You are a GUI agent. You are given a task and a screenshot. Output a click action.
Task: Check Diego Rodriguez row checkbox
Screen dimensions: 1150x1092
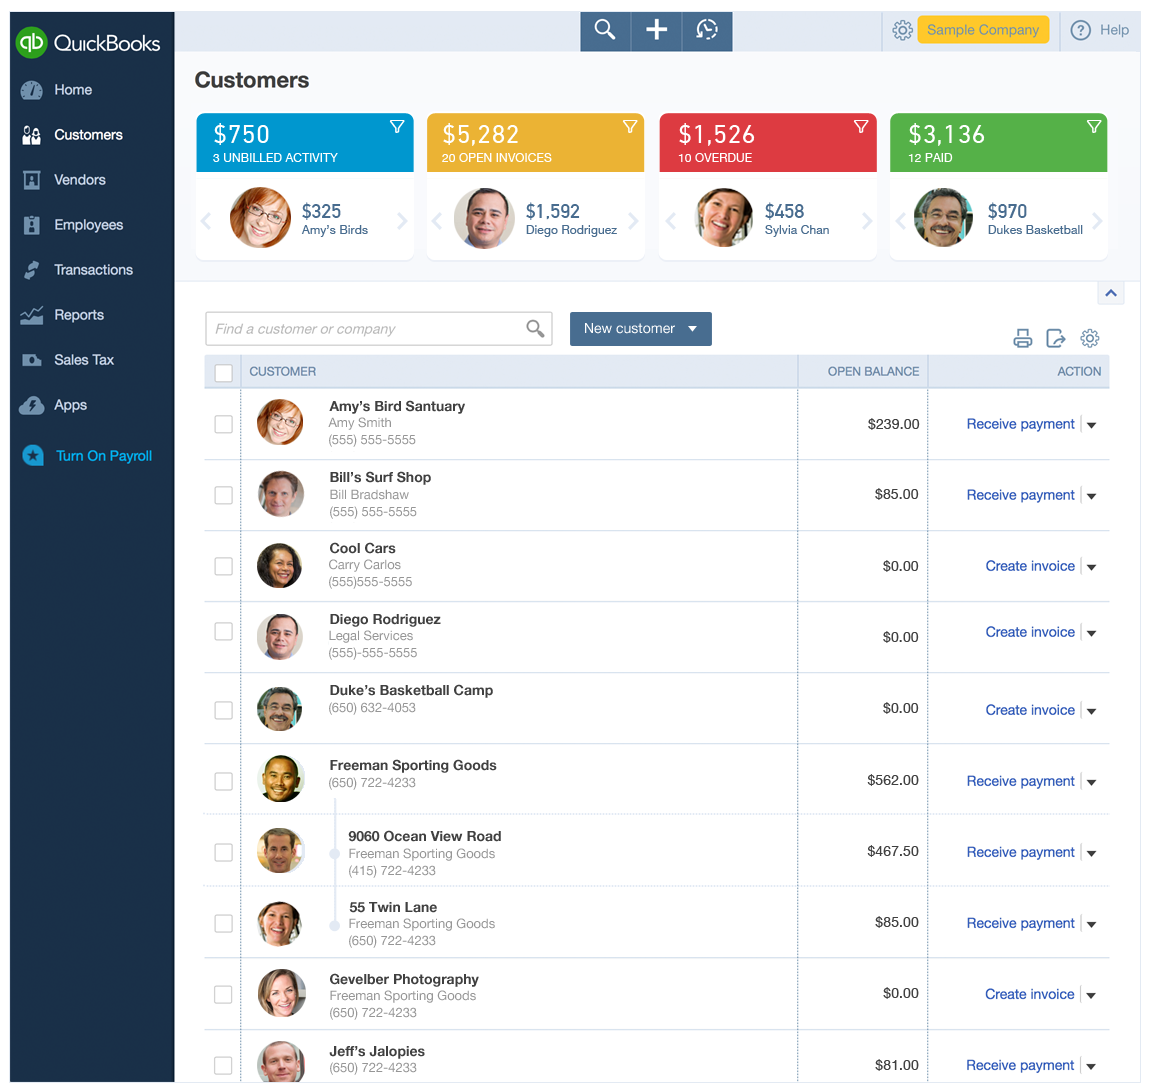tap(224, 631)
